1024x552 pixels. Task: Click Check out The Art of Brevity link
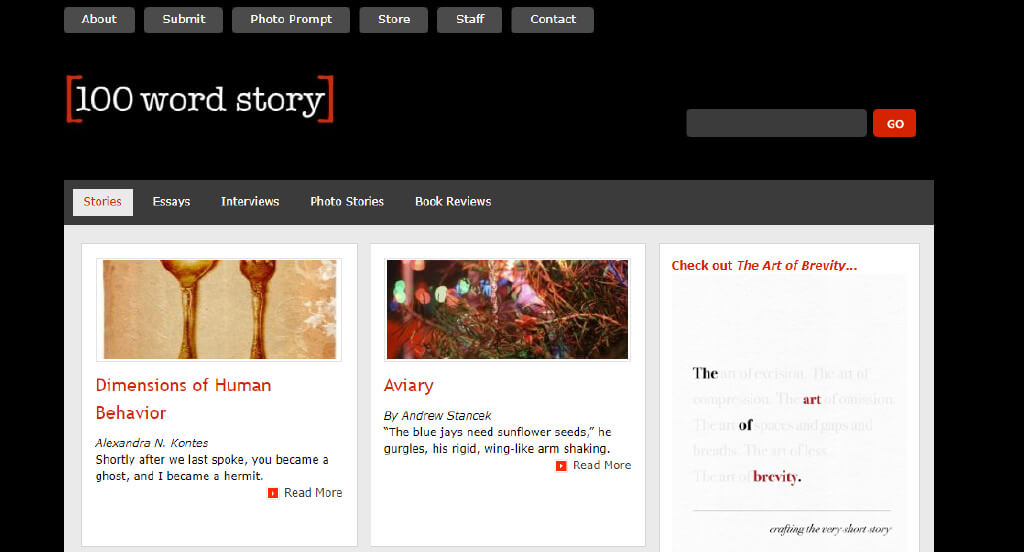point(764,265)
